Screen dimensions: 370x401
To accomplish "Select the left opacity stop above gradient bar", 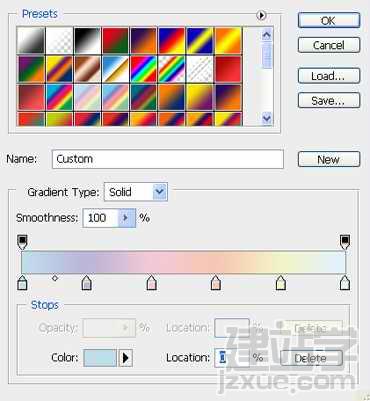I will 22,242.
